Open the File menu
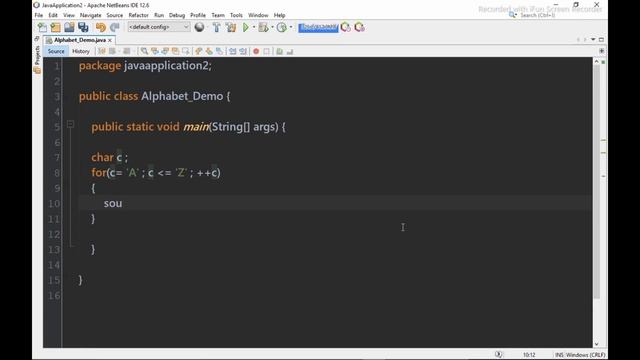 (39, 15)
